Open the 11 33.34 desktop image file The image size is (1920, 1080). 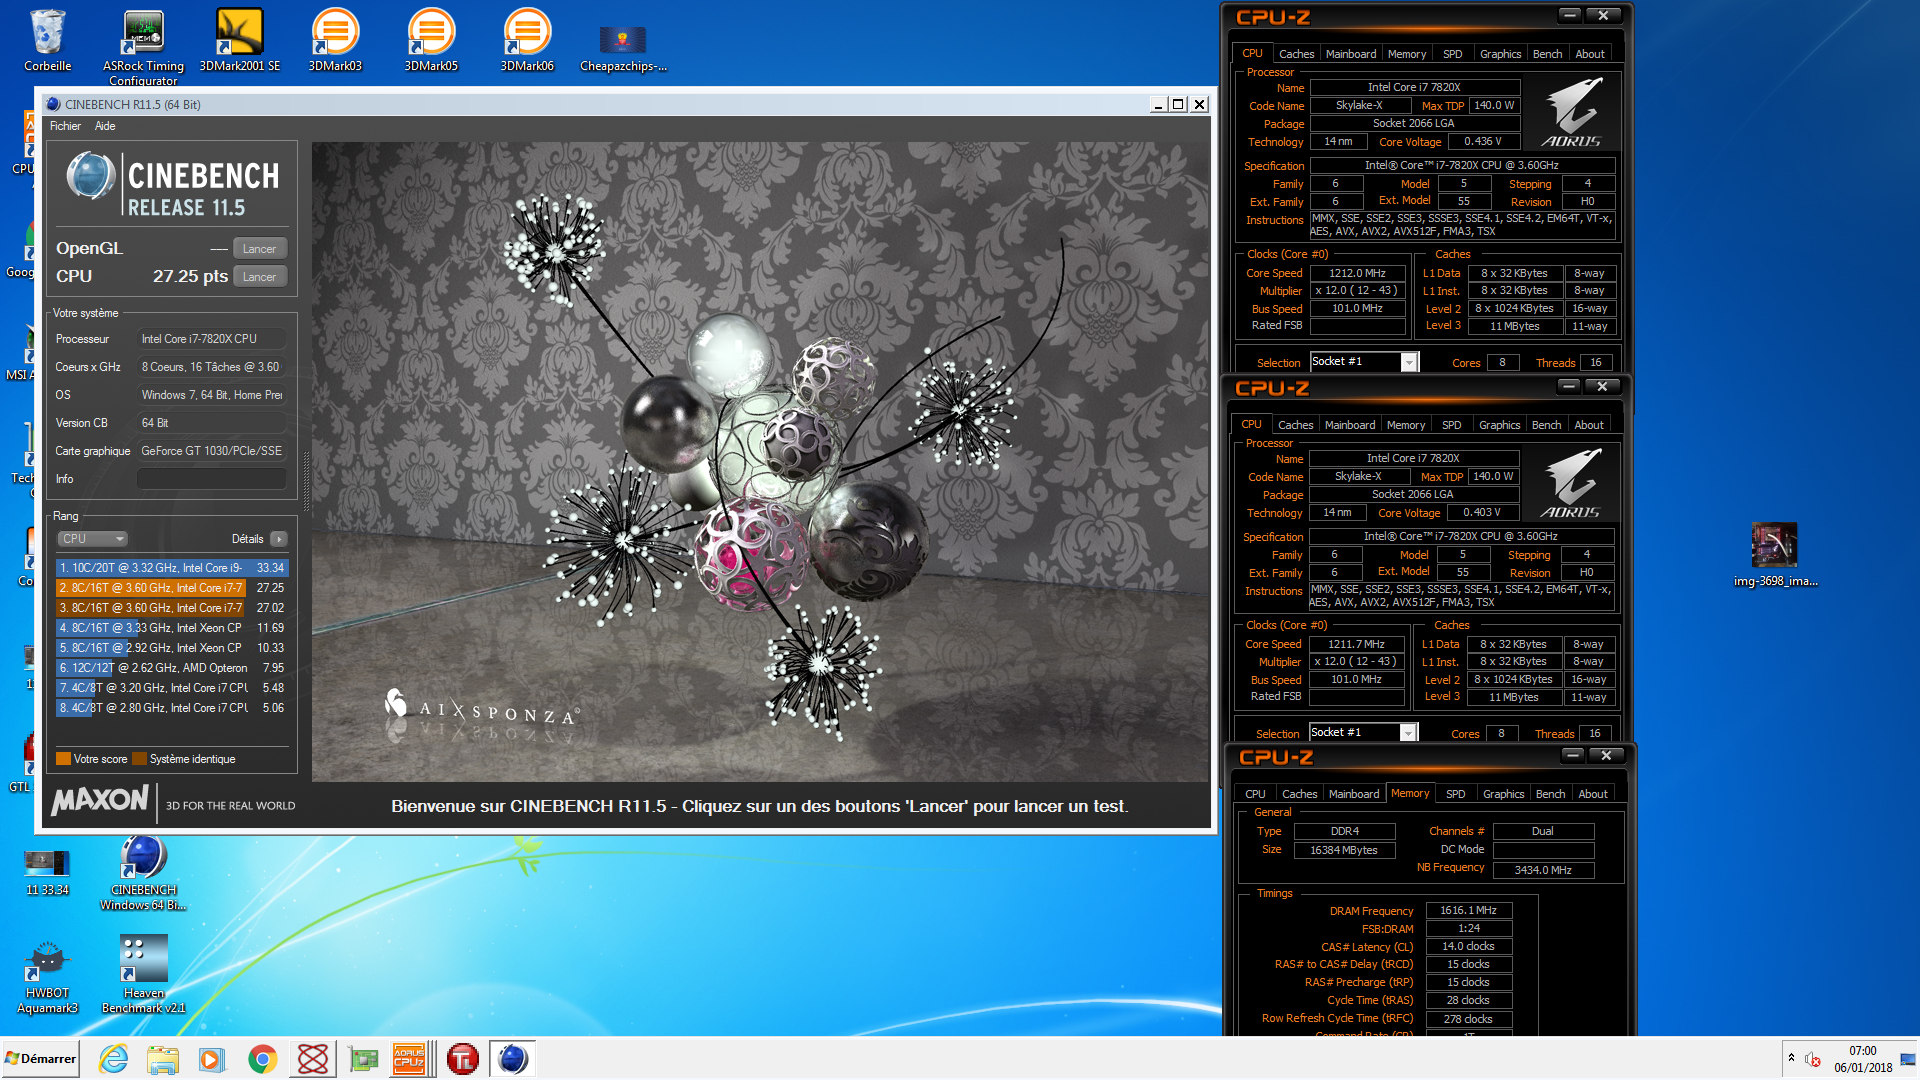pyautogui.click(x=47, y=872)
